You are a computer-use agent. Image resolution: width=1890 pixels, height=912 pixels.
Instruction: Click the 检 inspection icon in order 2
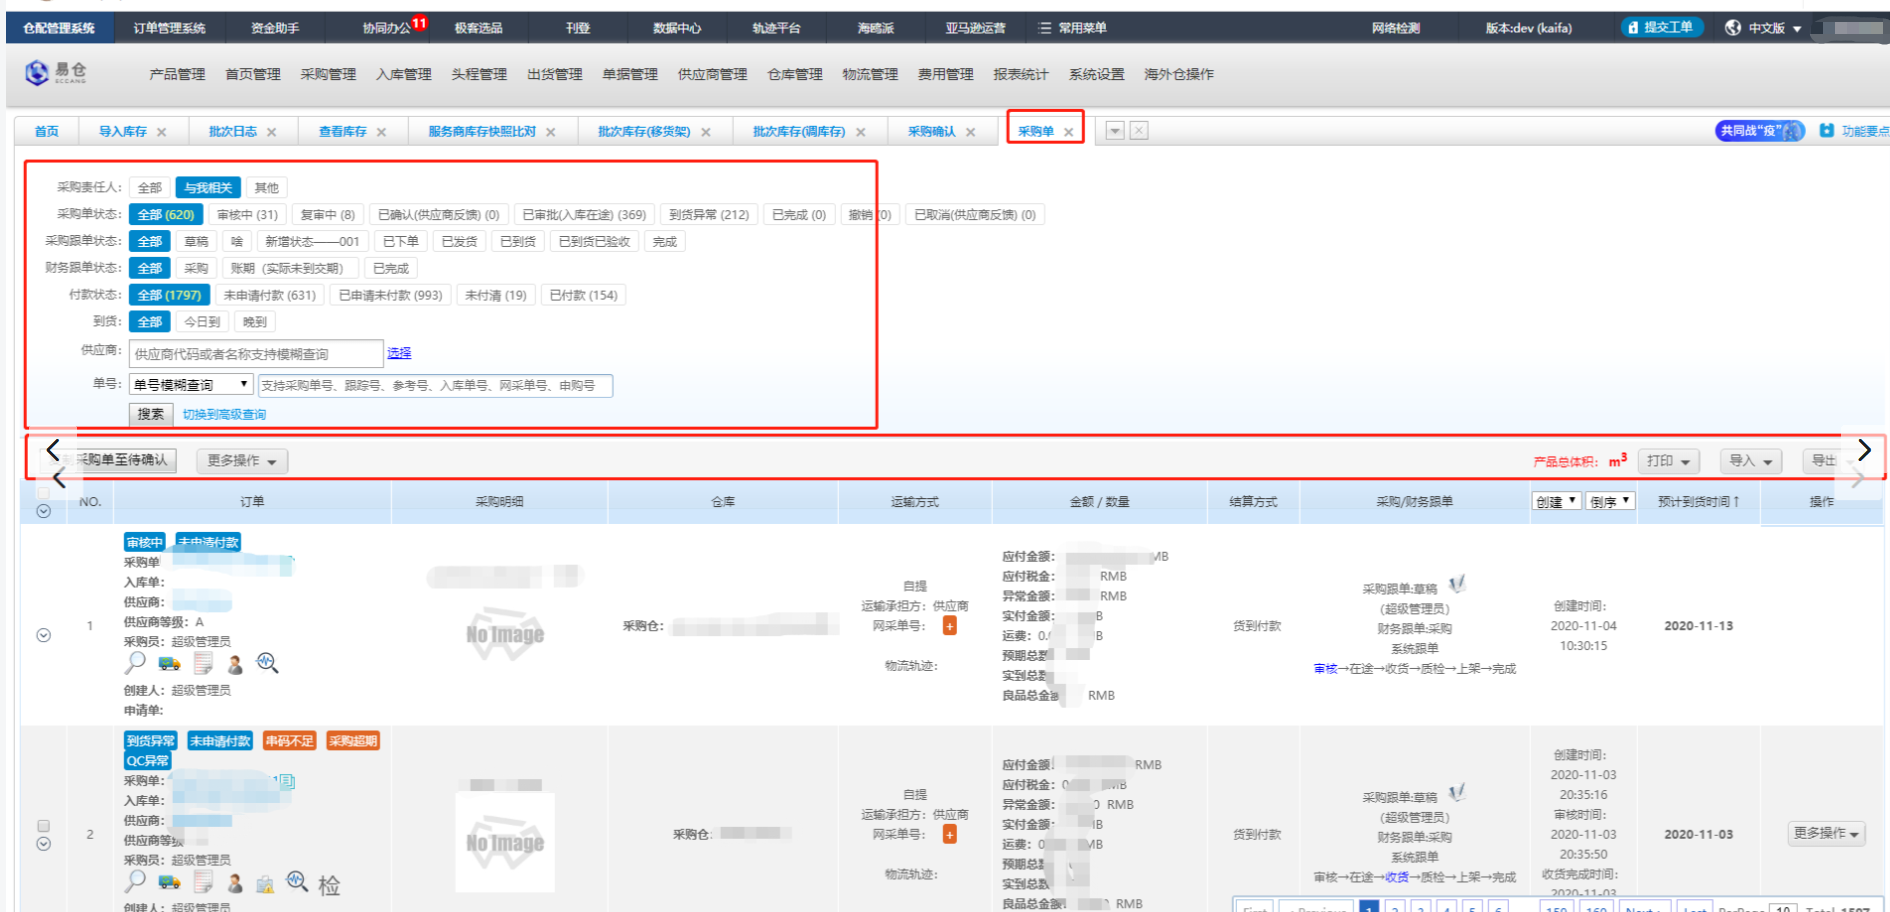pos(330,884)
